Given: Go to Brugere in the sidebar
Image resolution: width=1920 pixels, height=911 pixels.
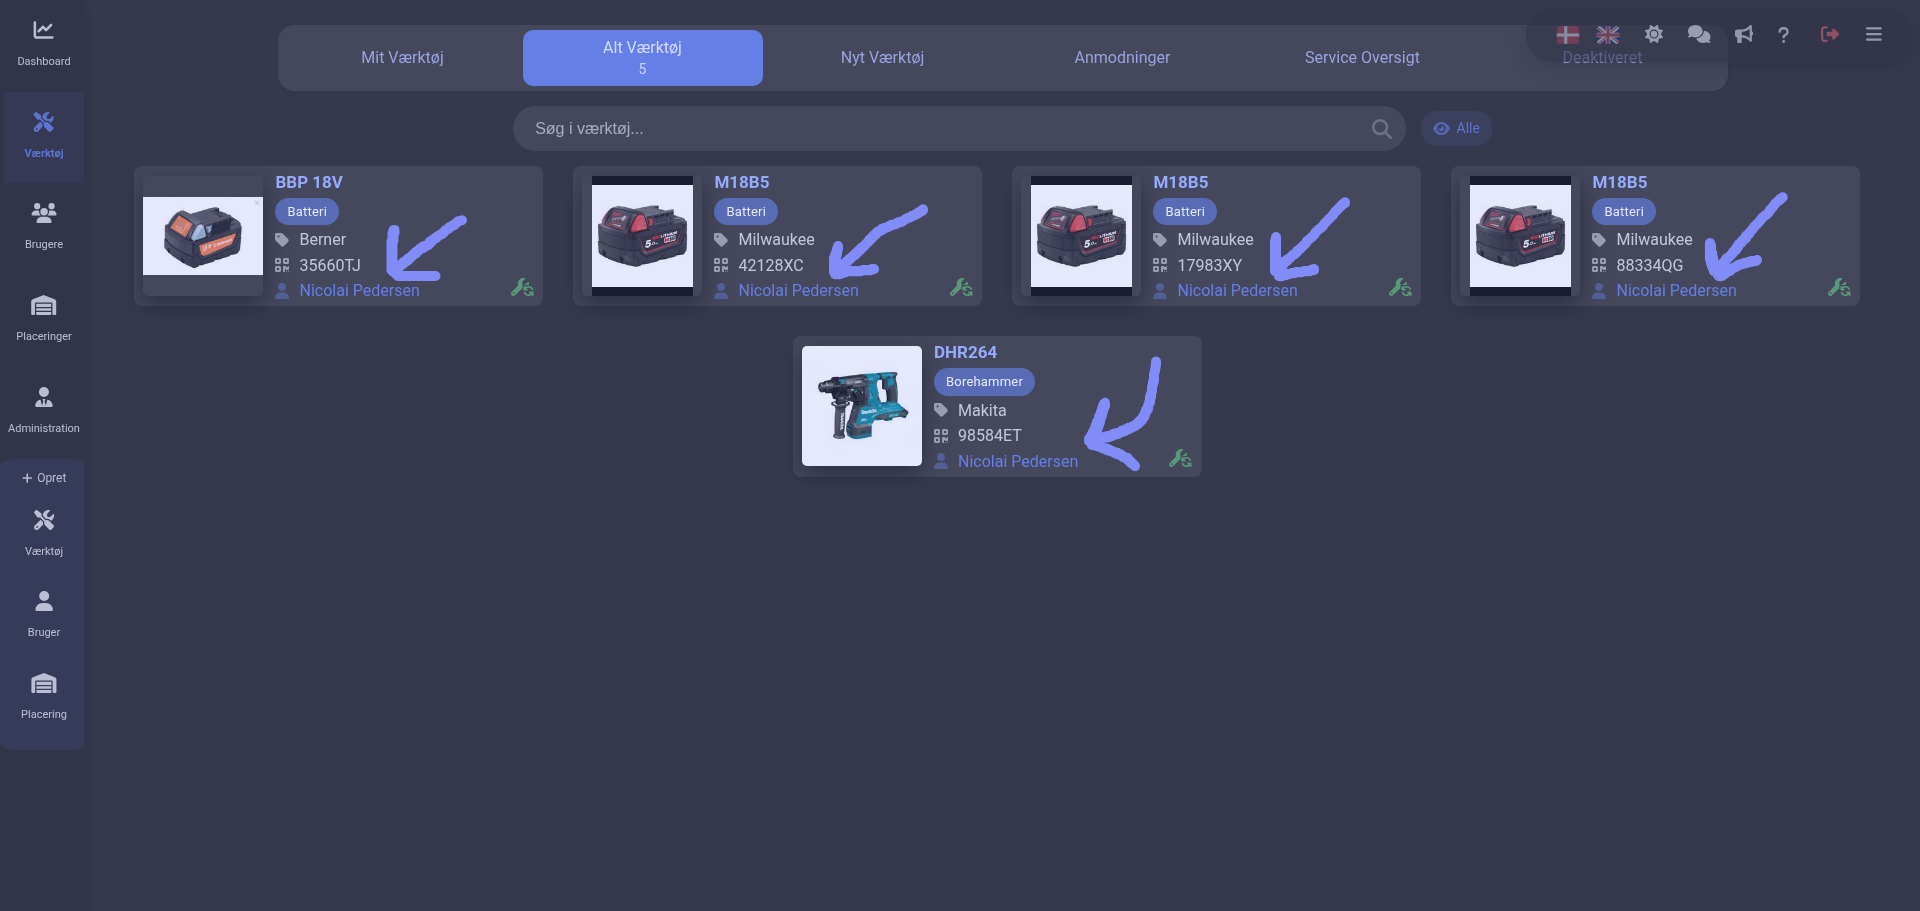Looking at the screenshot, I should pos(43,225).
